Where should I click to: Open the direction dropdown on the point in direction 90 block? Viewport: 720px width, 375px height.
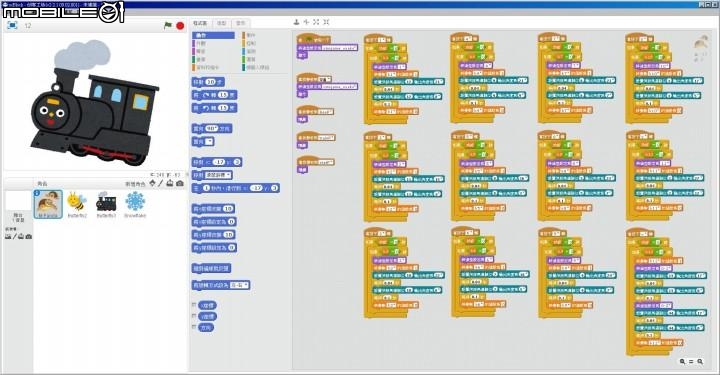point(211,129)
